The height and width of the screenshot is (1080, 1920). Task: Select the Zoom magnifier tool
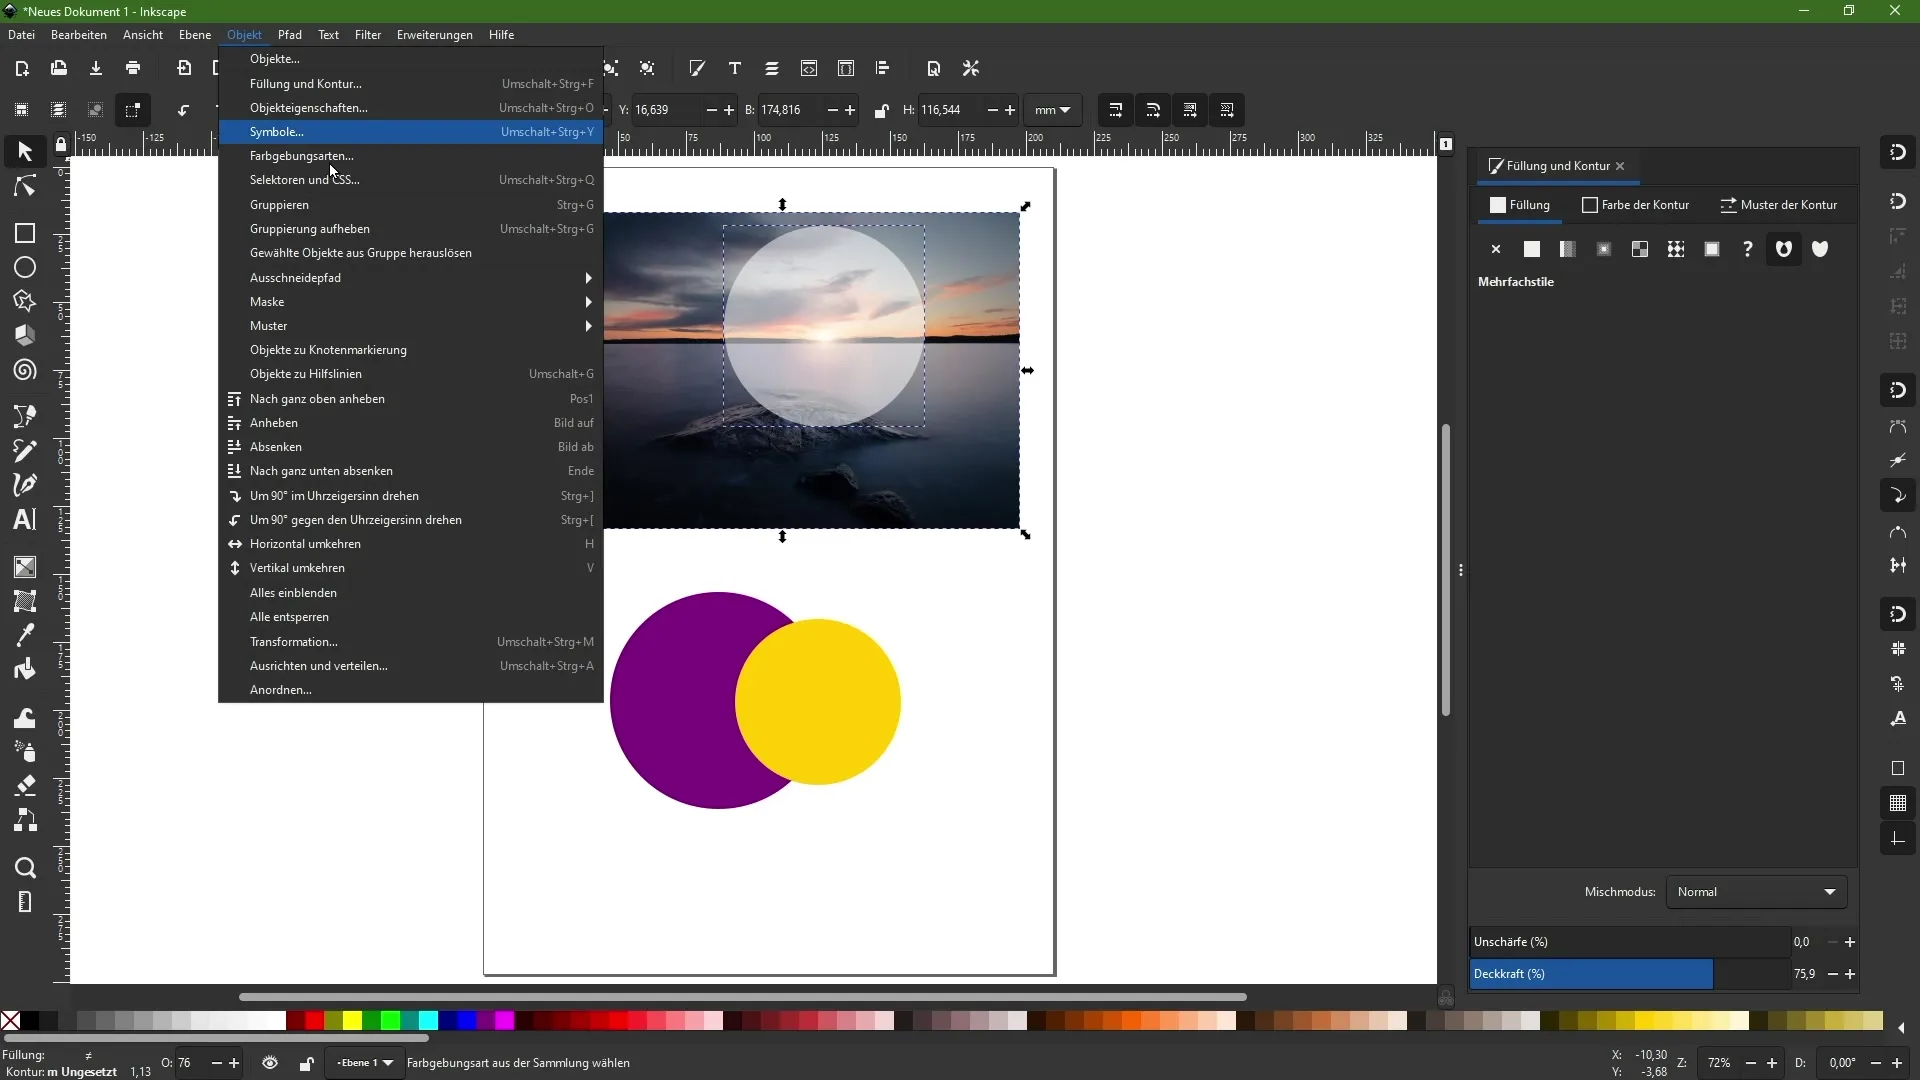[25, 868]
